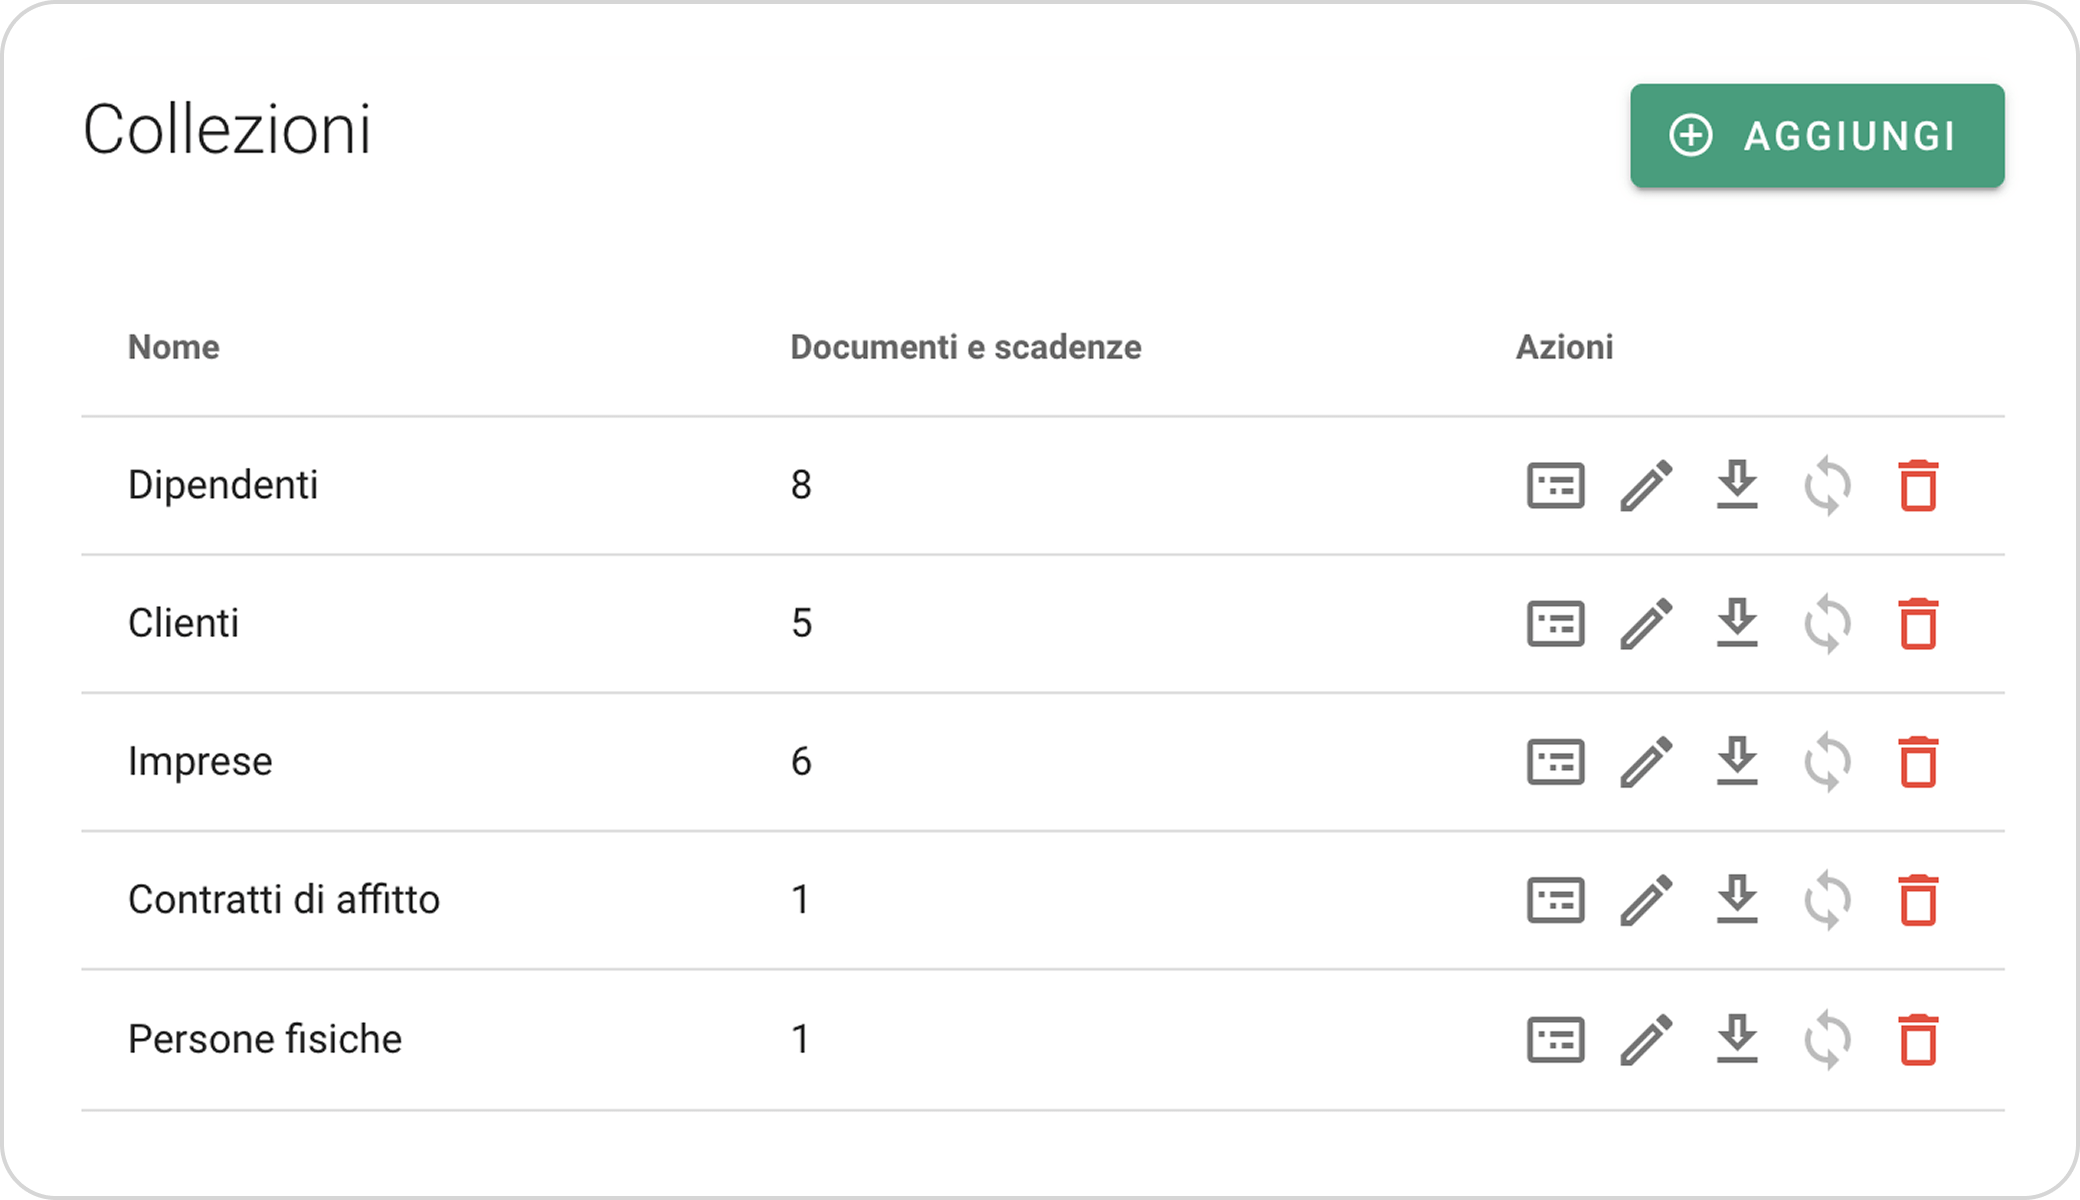This screenshot has height=1200, width=2080.
Task: Select the Clienti row name
Action: [183, 623]
